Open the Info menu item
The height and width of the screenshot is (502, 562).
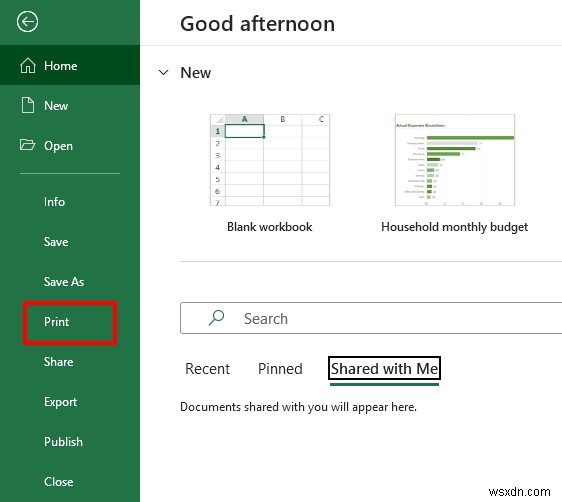pyautogui.click(x=54, y=202)
